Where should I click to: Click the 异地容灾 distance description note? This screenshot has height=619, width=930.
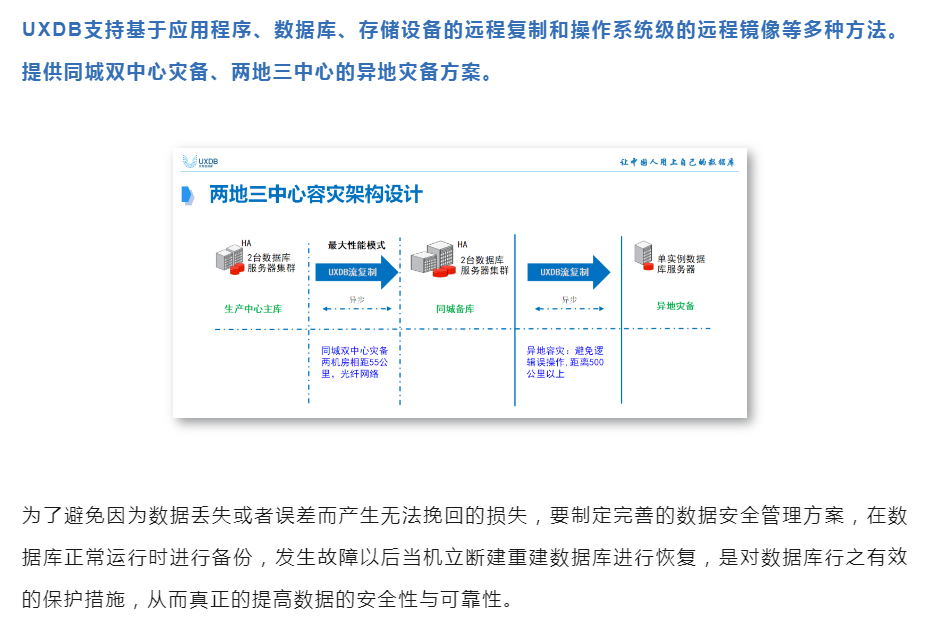point(566,362)
